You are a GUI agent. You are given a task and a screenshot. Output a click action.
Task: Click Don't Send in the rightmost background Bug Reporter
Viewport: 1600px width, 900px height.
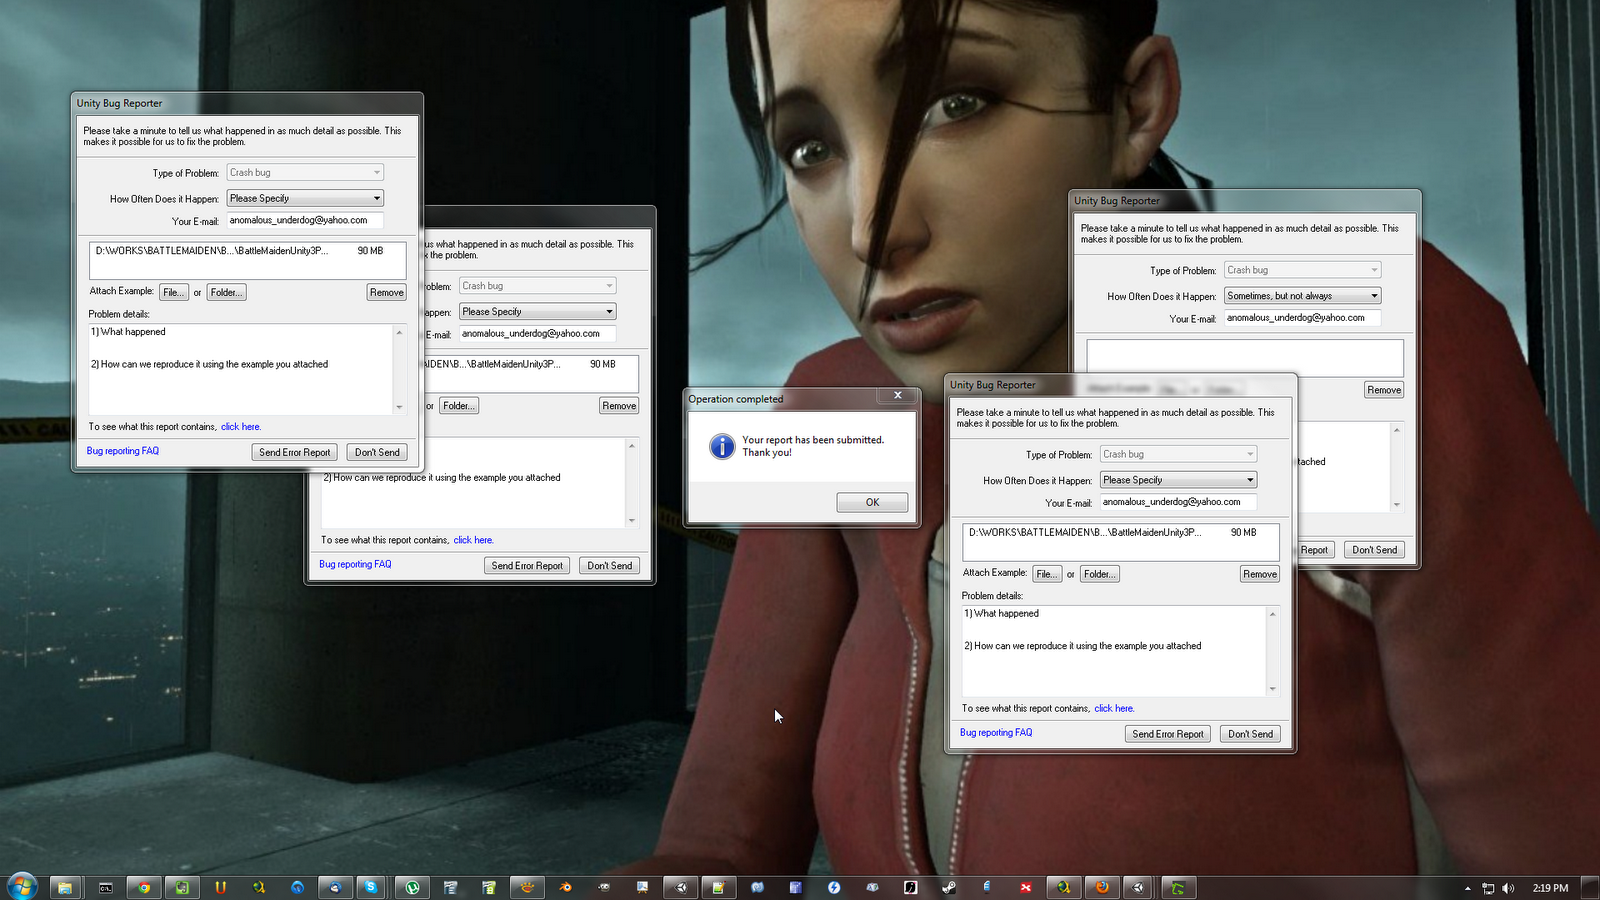pyautogui.click(x=1375, y=550)
